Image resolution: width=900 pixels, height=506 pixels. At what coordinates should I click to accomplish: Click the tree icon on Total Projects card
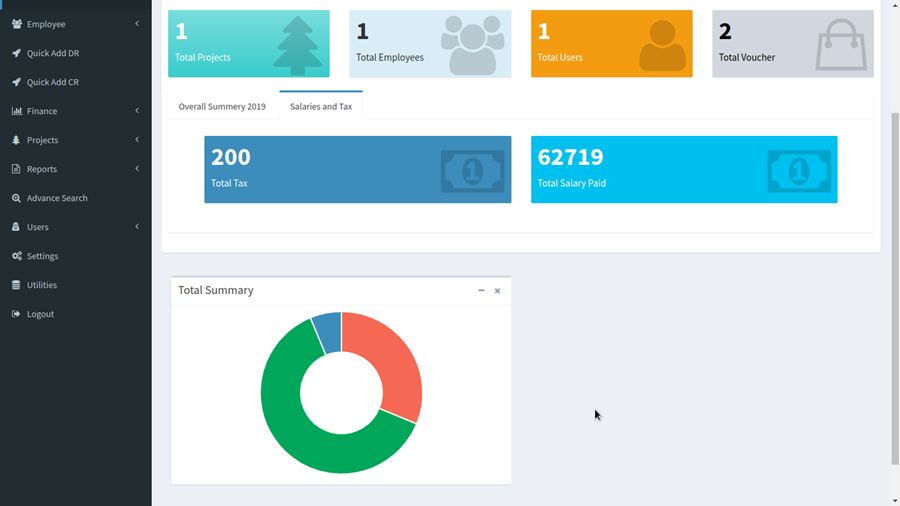(297, 45)
